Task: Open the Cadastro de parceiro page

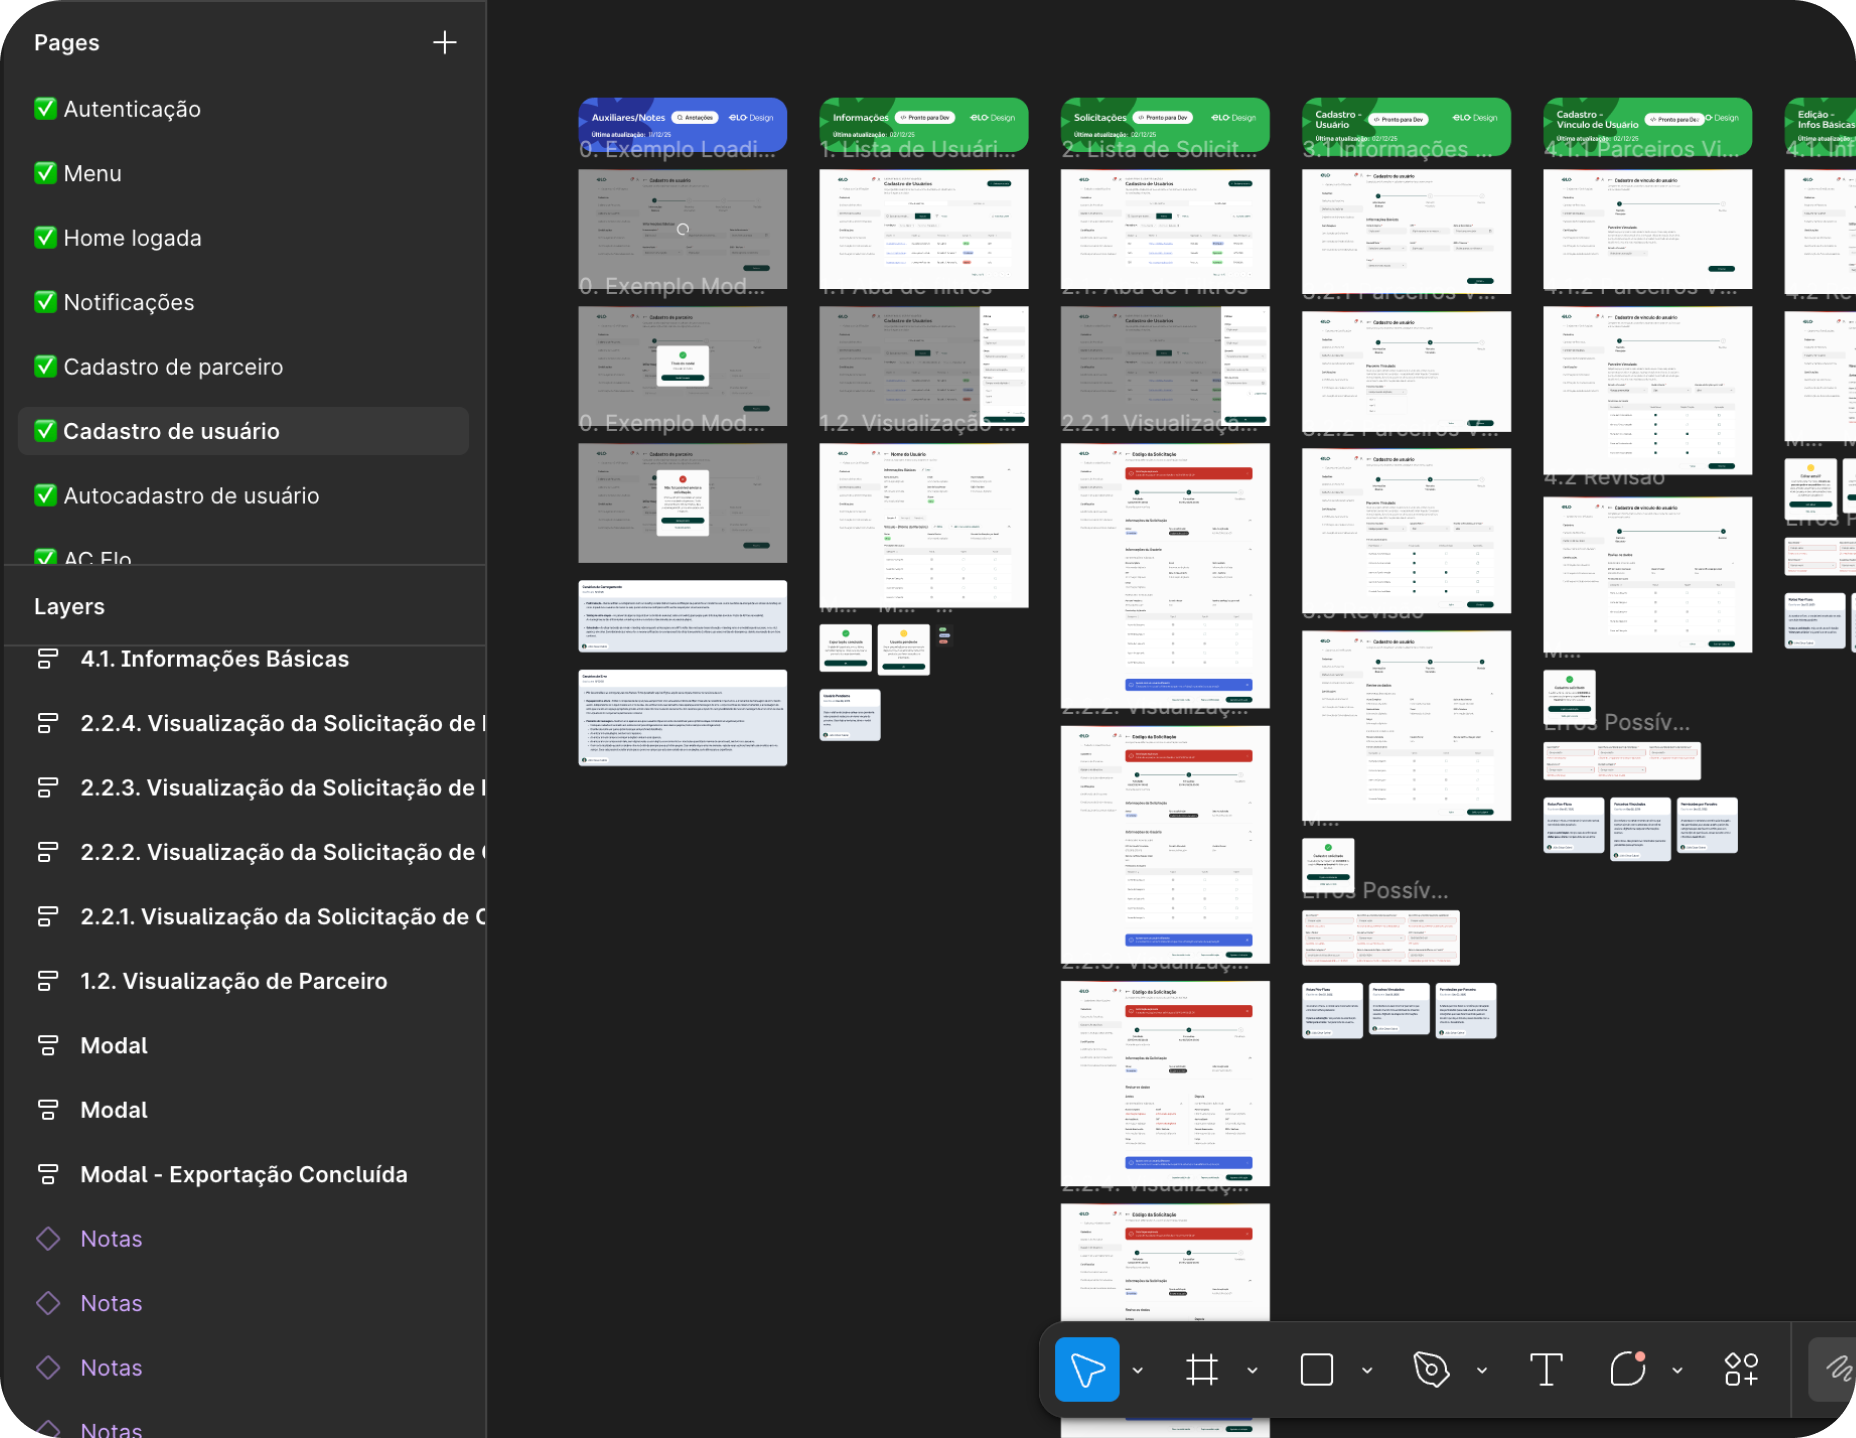Action: [243, 367]
